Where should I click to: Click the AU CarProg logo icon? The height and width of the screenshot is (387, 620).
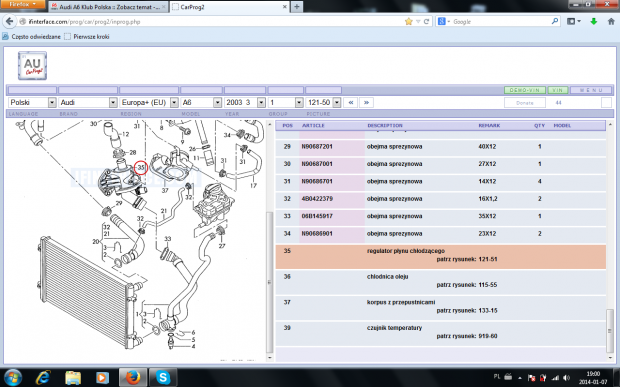pos(32,66)
